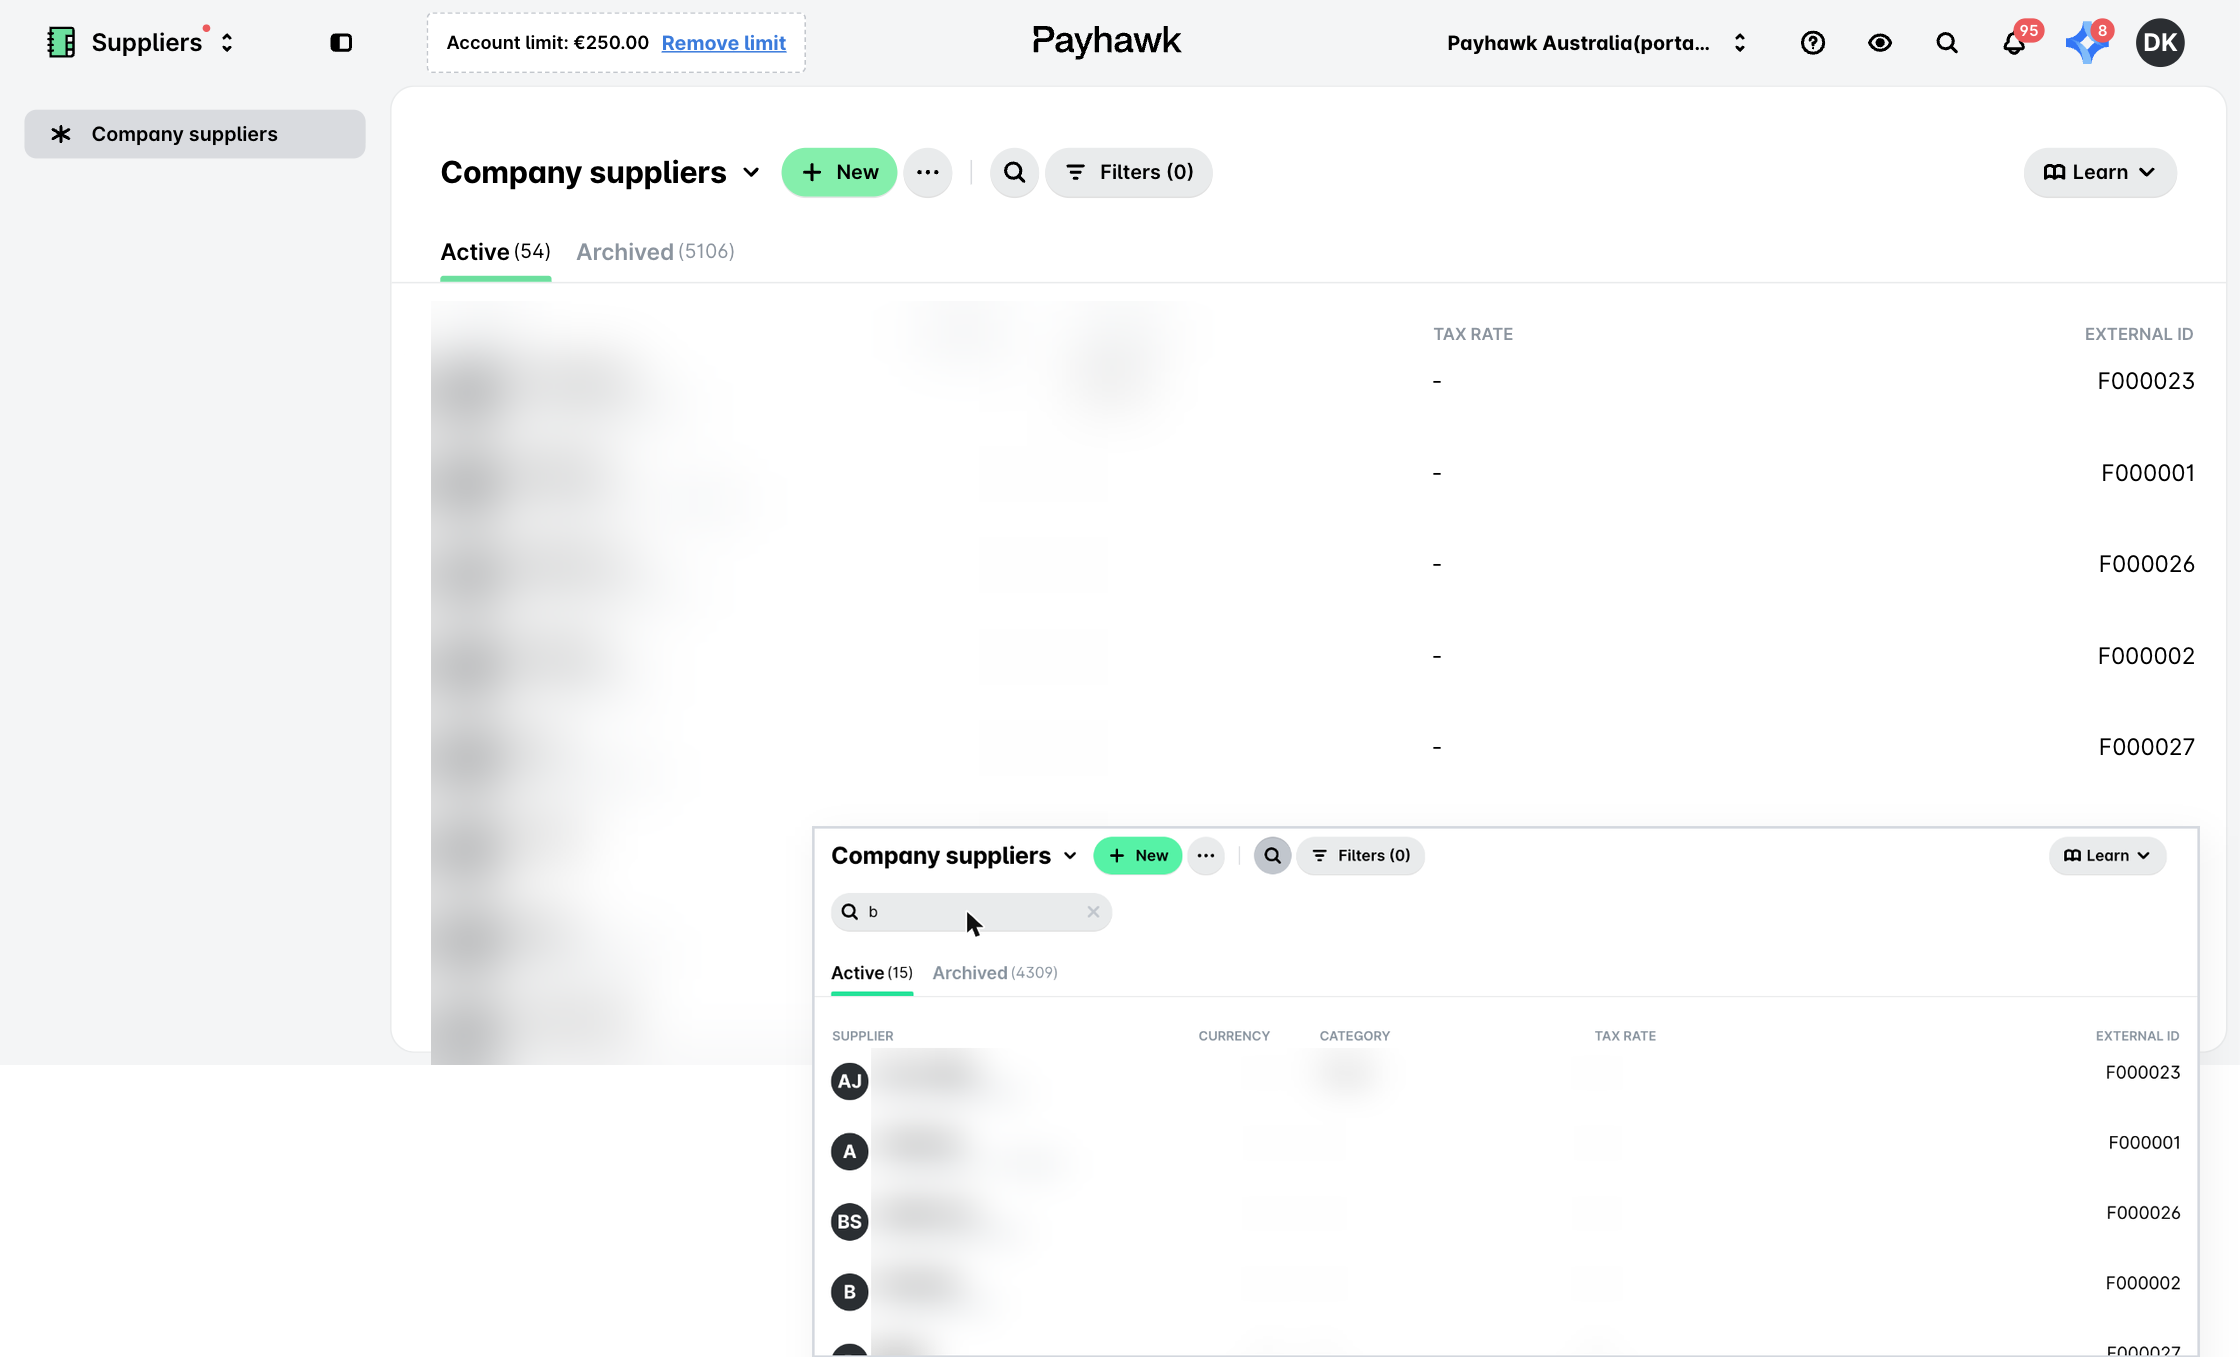Expand Learn dropdown in inset panel
This screenshot has height=1357, width=2240.
[2107, 856]
